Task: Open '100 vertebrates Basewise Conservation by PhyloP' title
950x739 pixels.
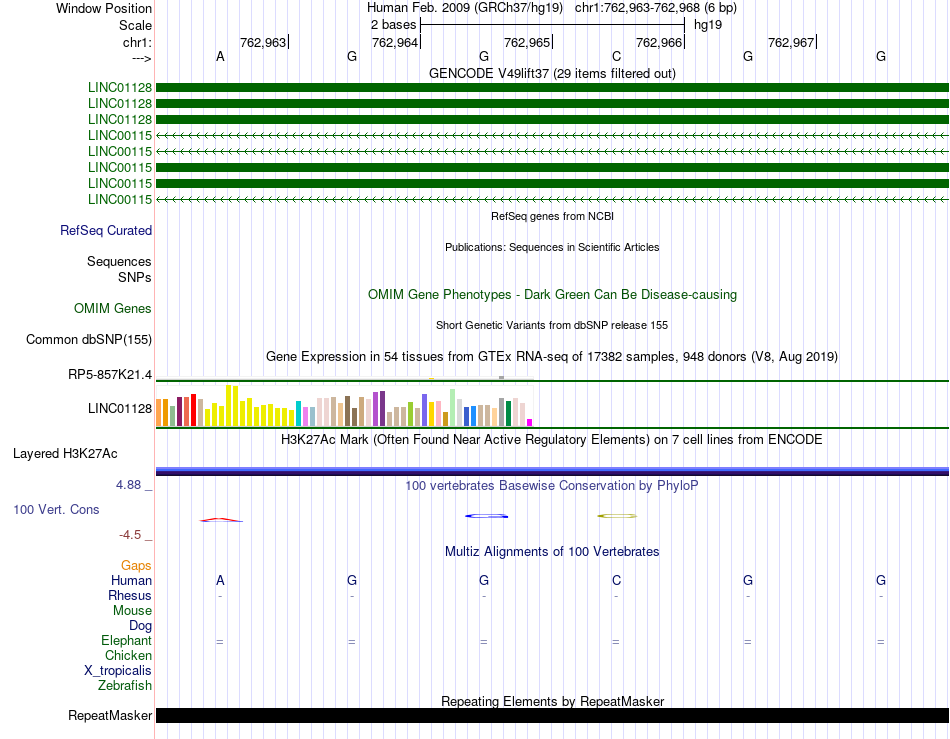Action: [552, 485]
